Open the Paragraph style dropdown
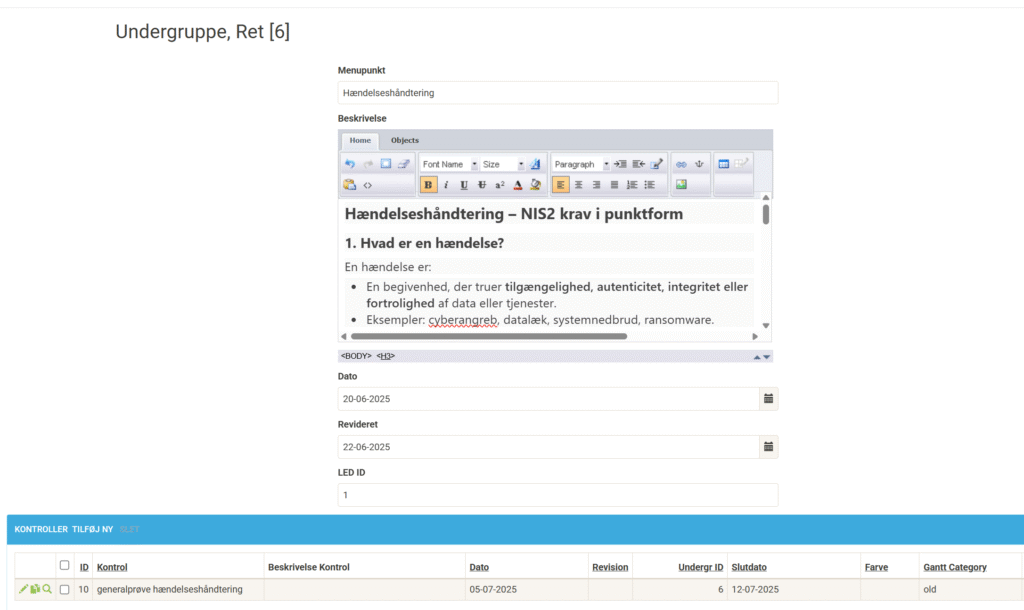Viewport: 1024px width, 610px height. [581, 164]
